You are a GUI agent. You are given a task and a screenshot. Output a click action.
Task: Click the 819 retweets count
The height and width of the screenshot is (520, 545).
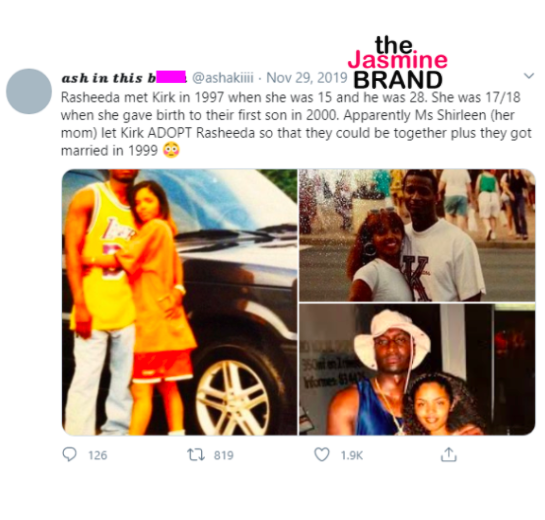[x=223, y=455]
